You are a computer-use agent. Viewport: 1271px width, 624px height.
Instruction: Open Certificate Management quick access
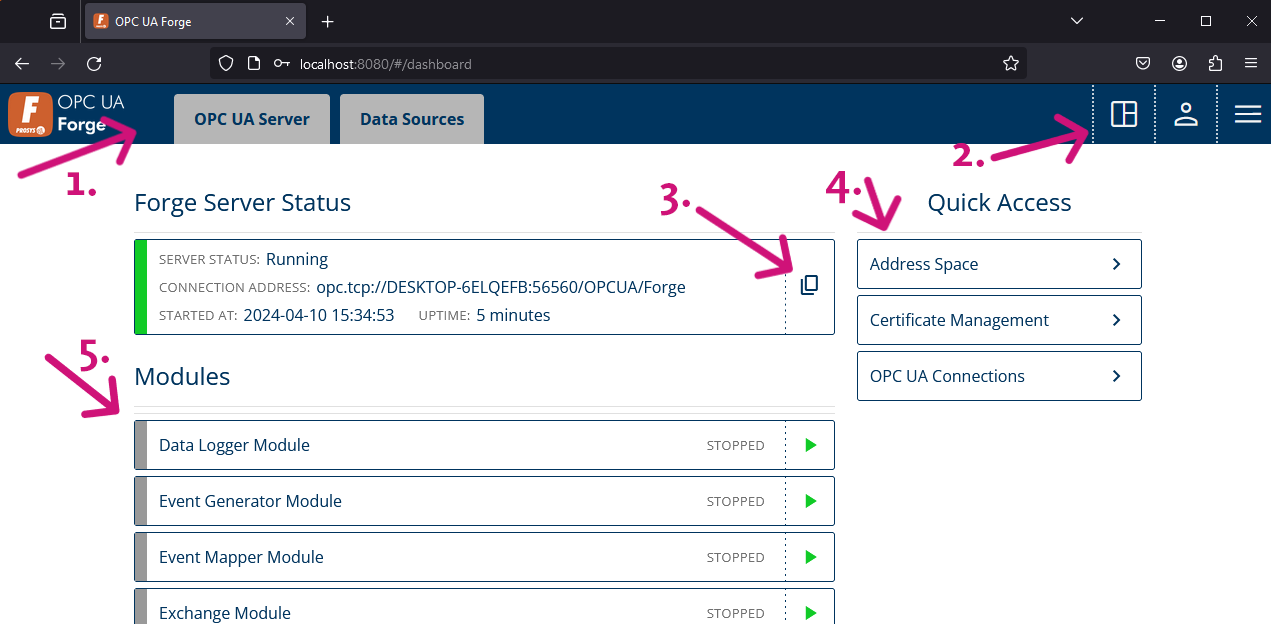point(999,320)
